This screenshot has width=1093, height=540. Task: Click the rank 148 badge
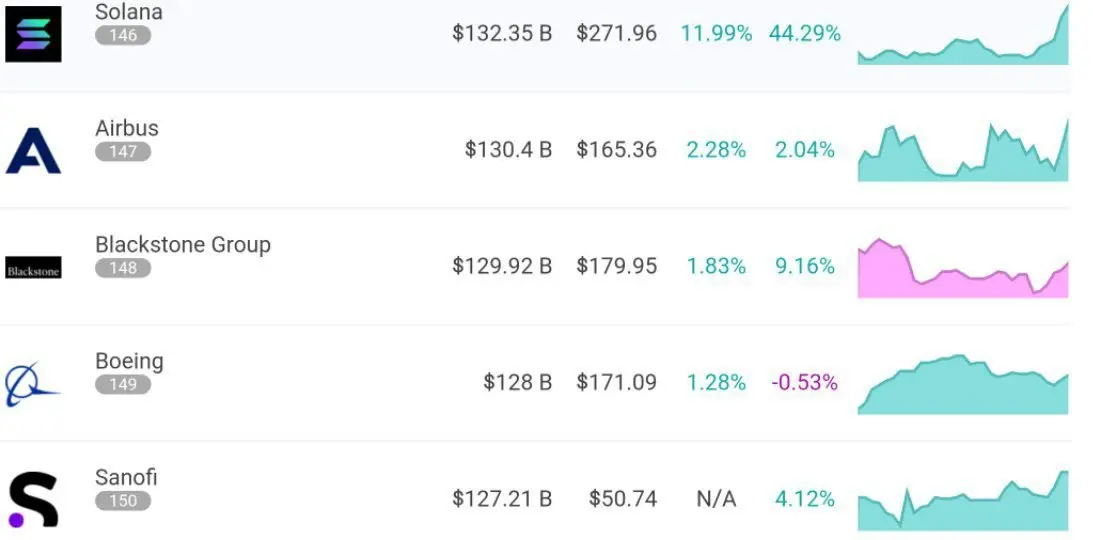click(123, 268)
